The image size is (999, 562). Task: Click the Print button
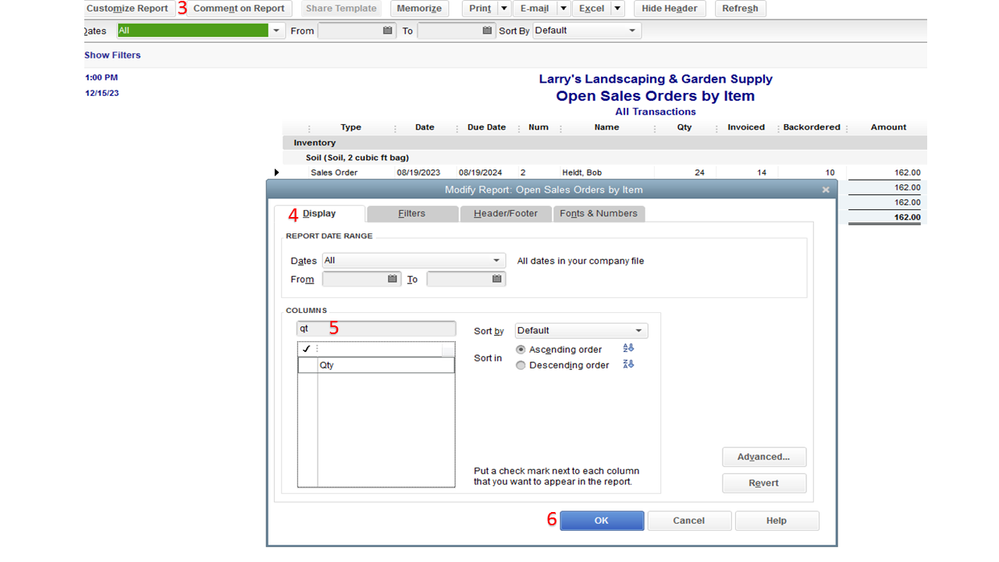pyautogui.click(x=480, y=8)
